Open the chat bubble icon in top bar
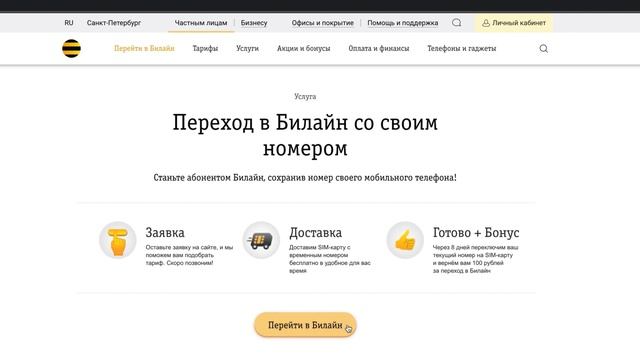 click(x=457, y=23)
